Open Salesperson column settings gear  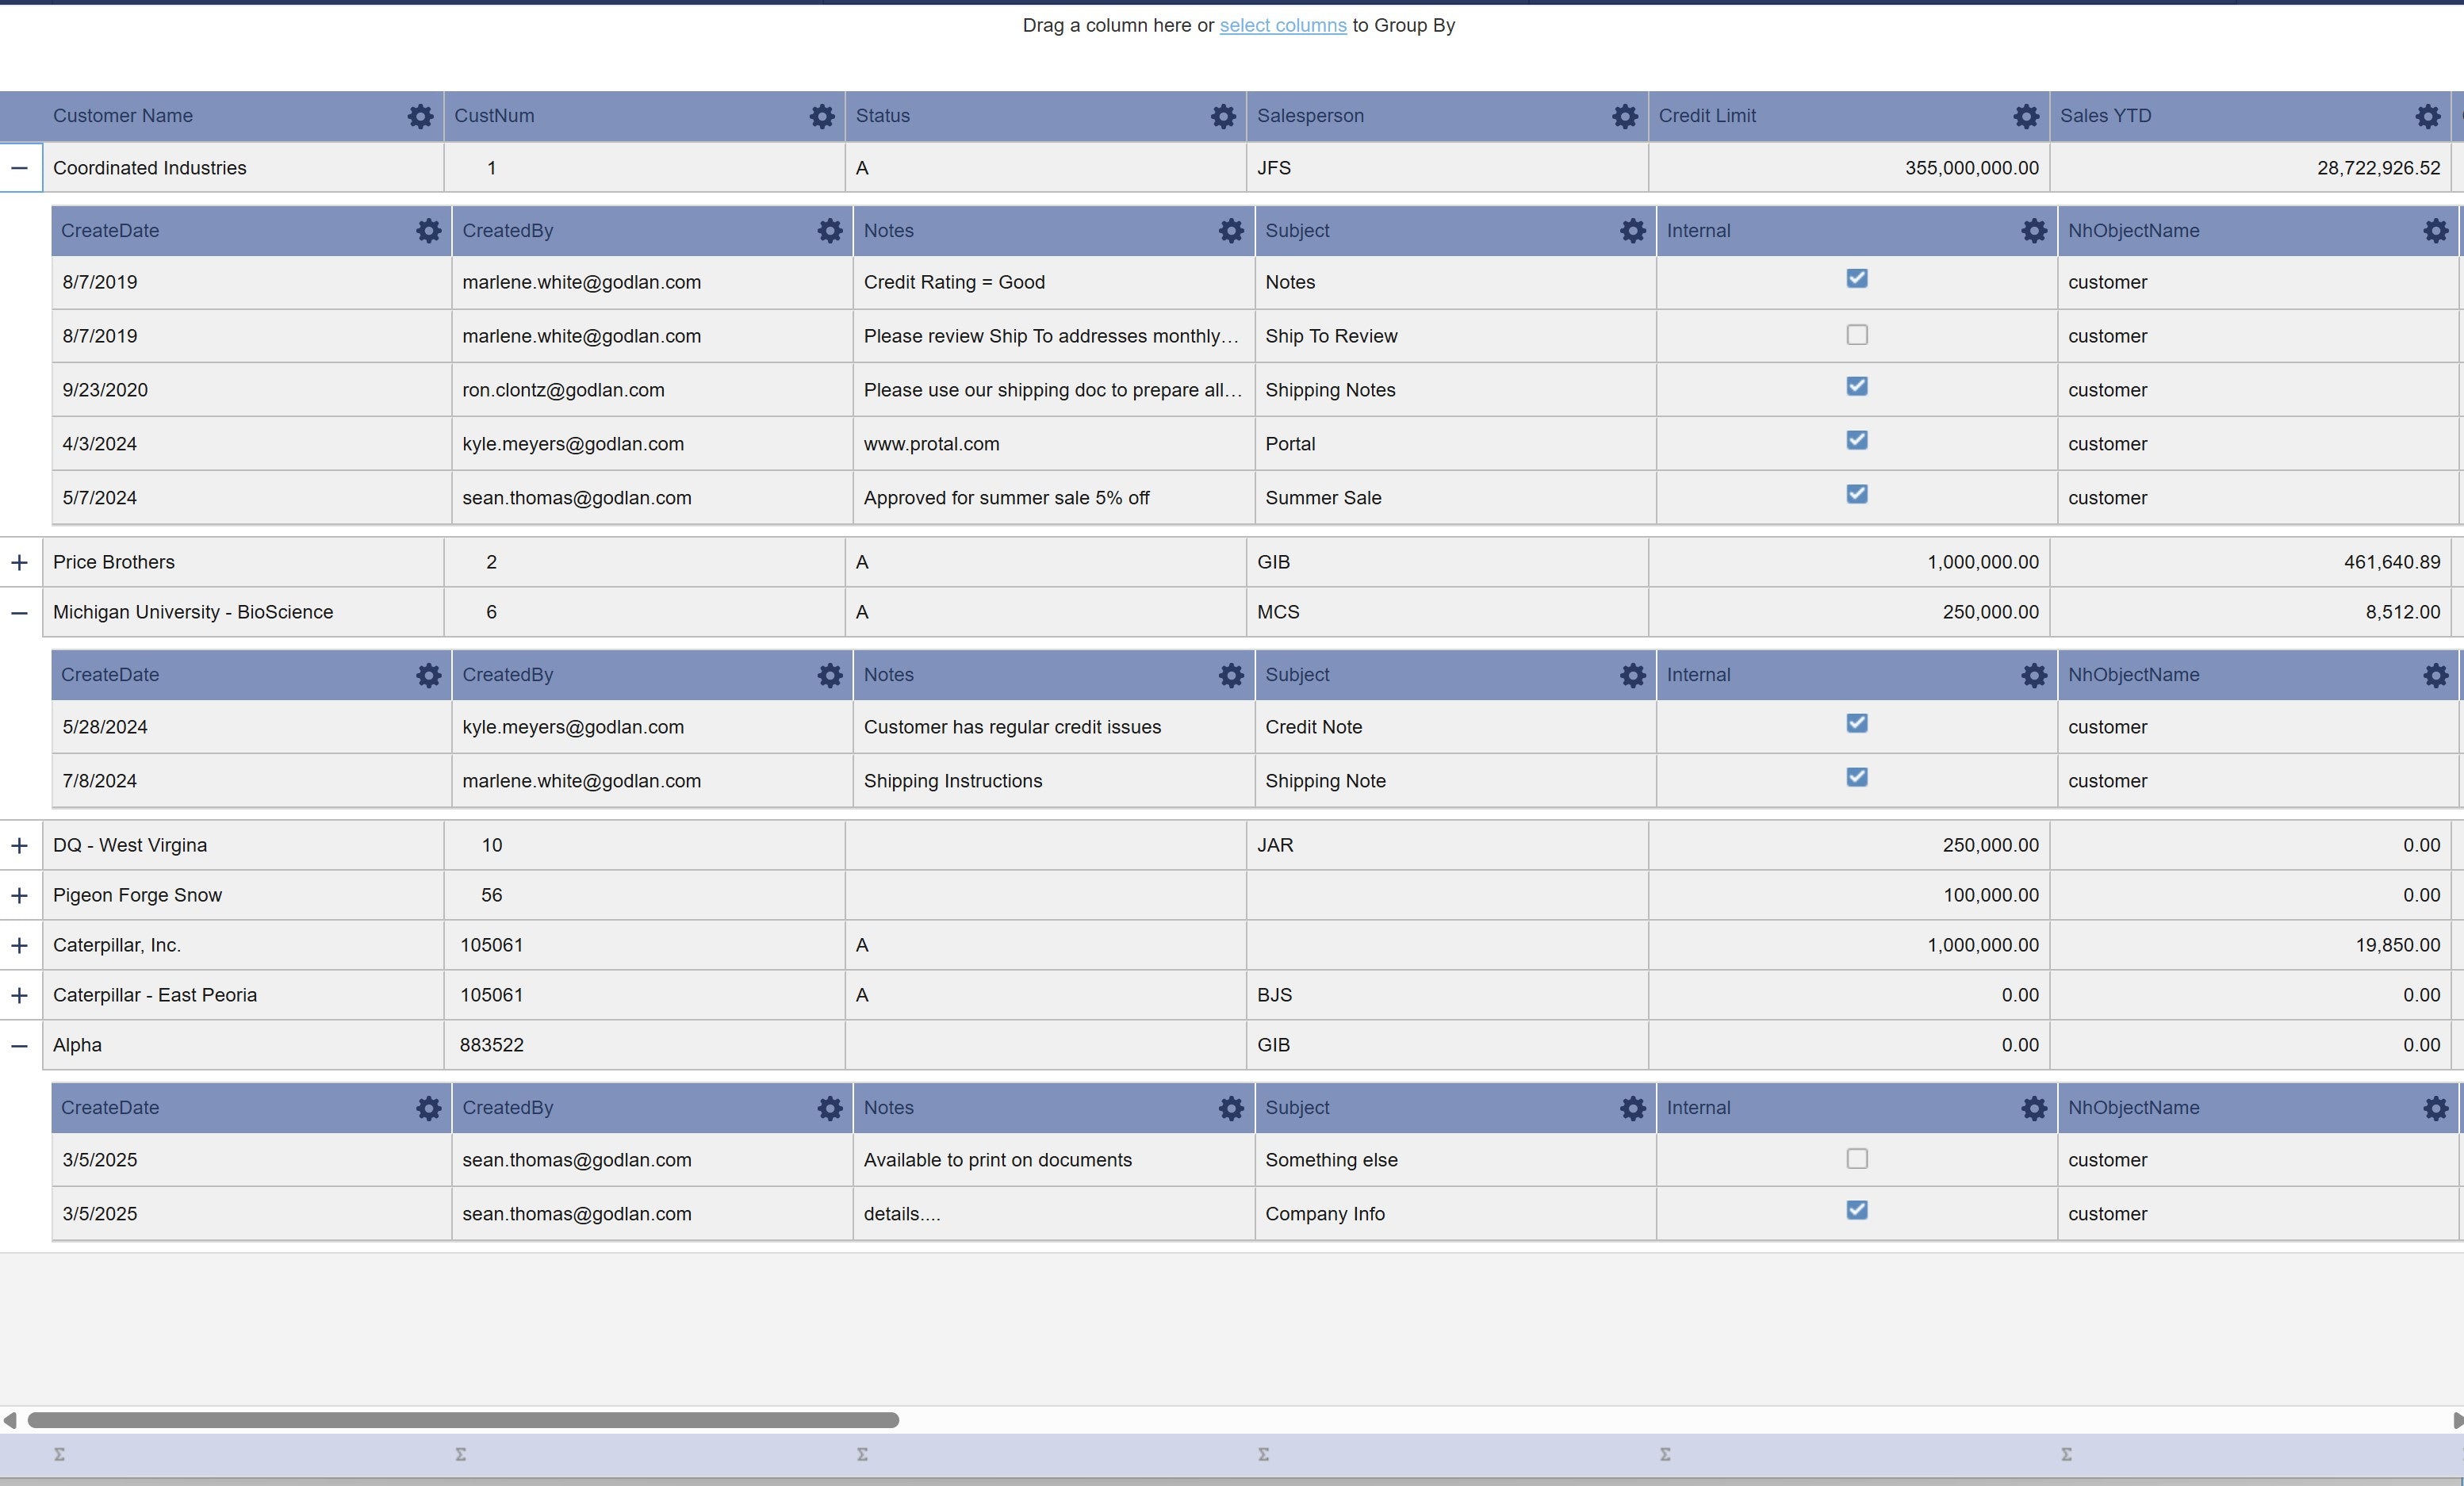[1624, 116]
